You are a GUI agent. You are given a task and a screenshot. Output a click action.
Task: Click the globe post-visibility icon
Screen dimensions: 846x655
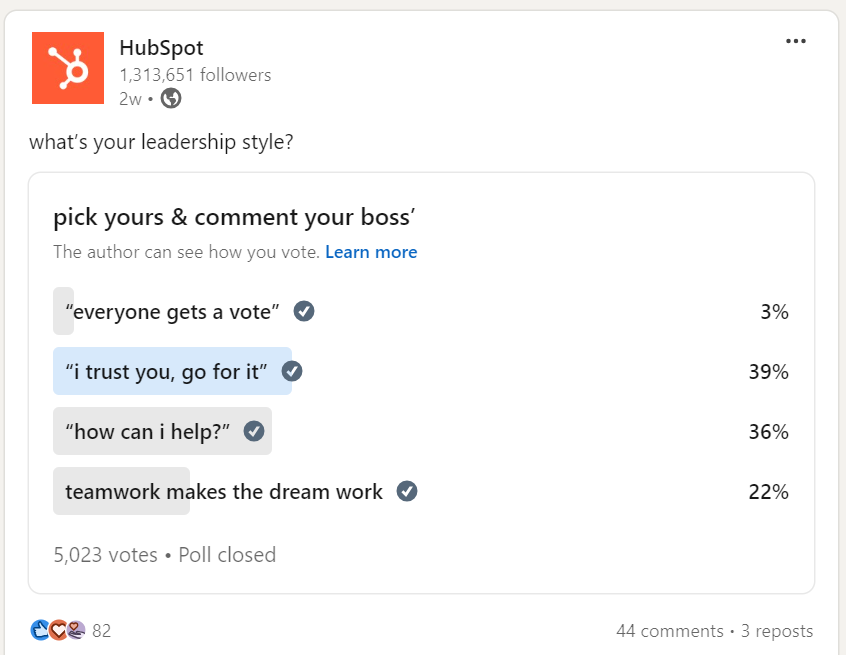point(170,100)
